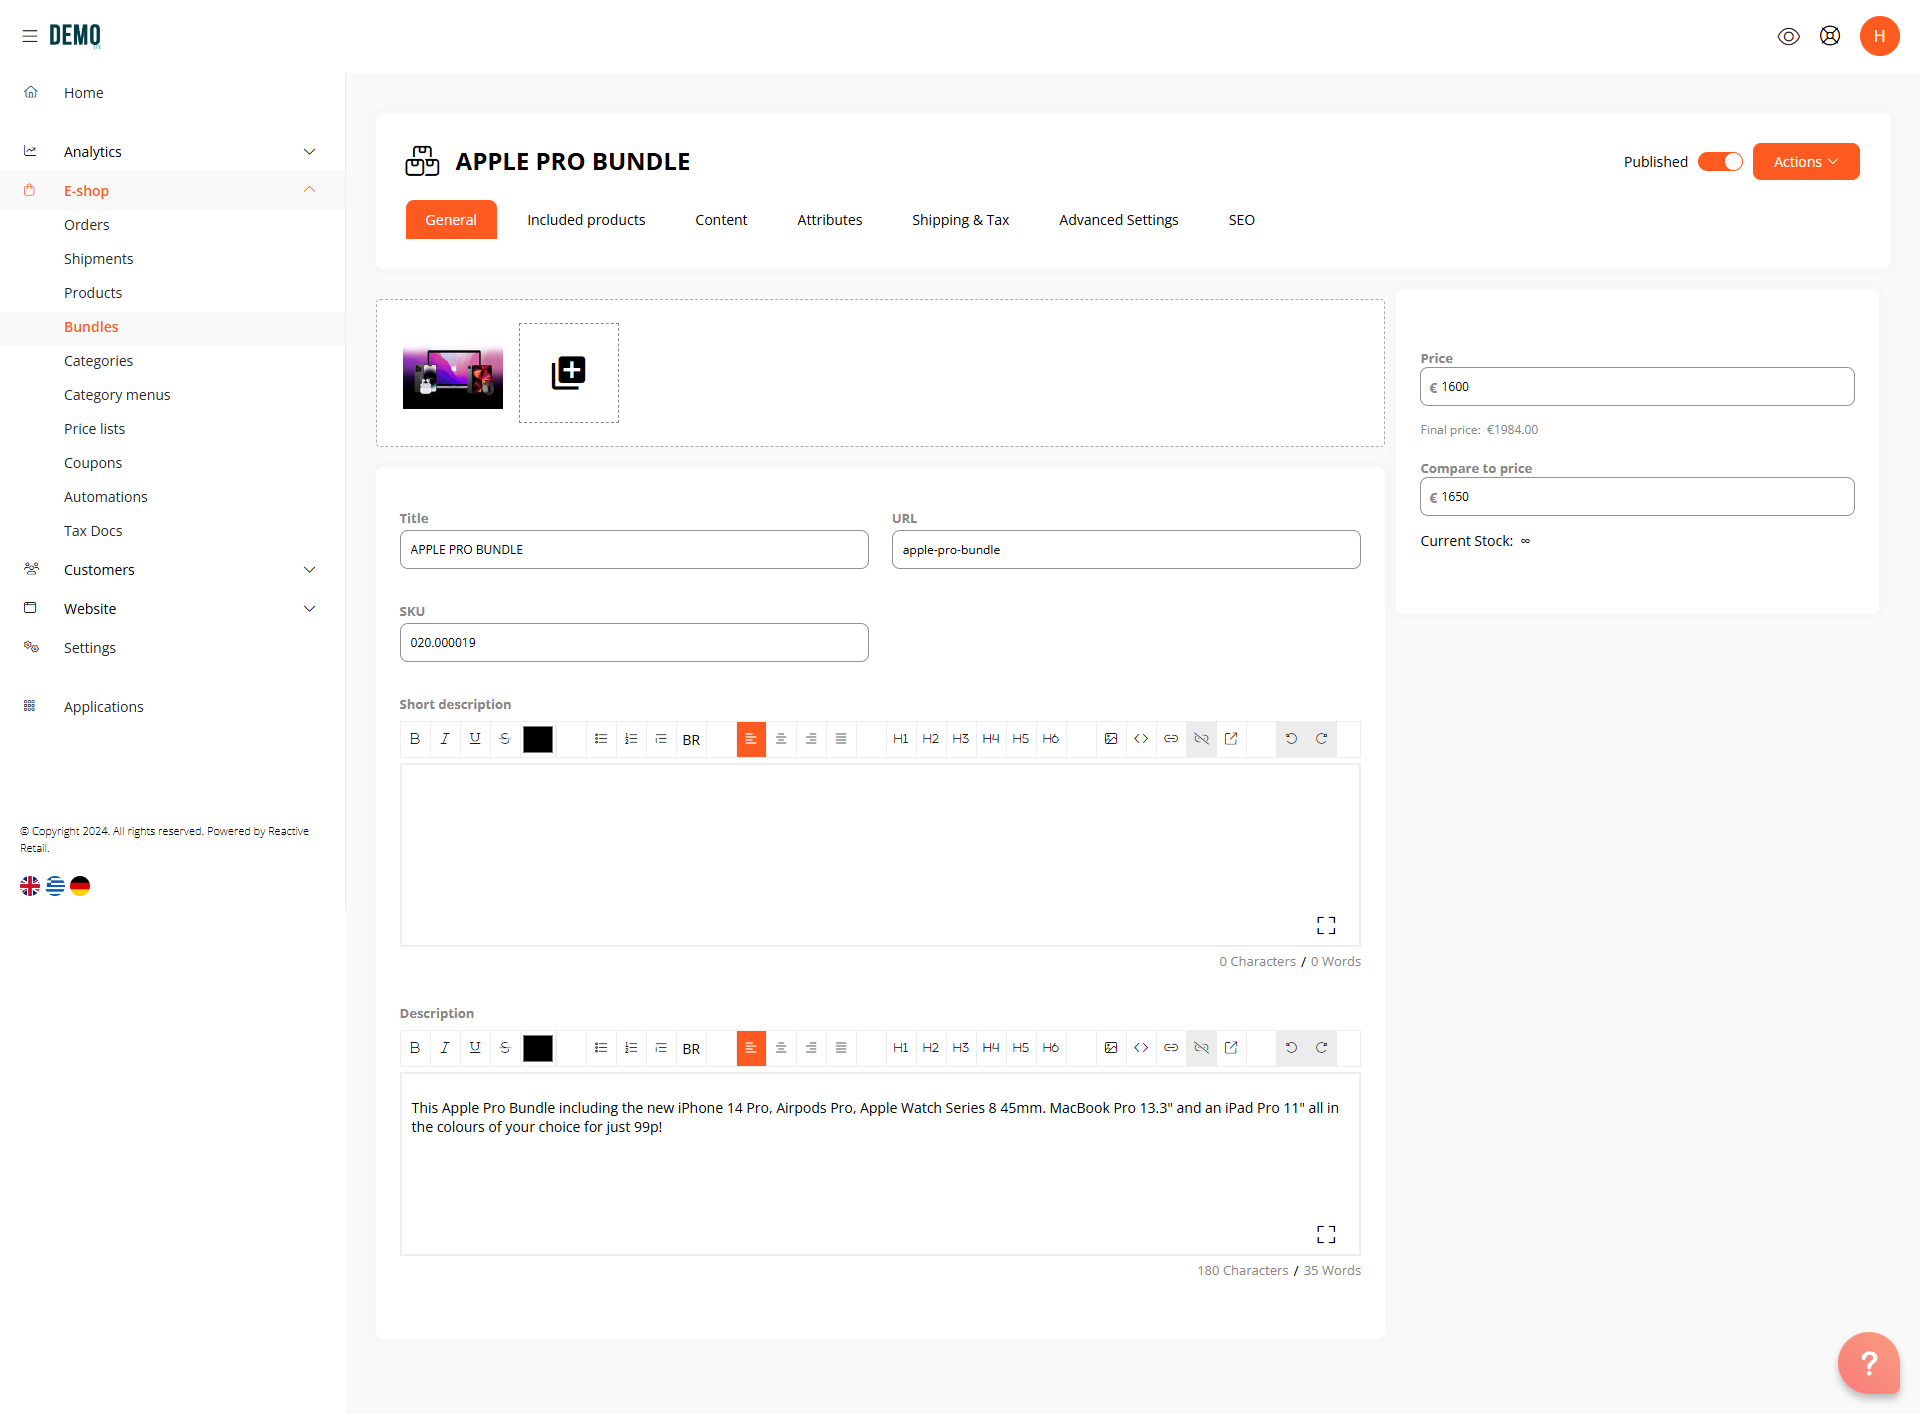
Task: Open Applications in sidebar
Action: pyautogui.click(x=104, y=707)
